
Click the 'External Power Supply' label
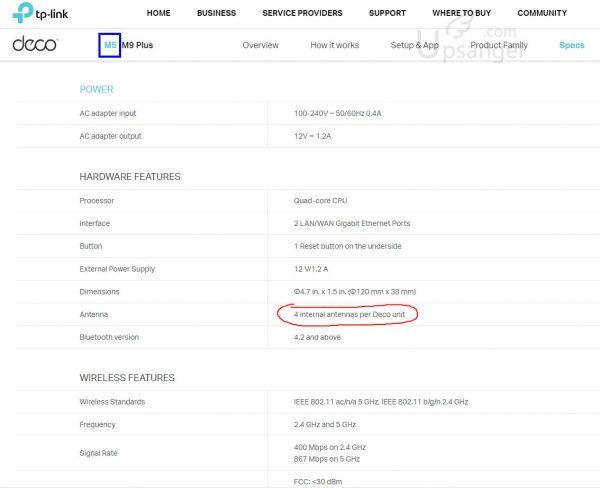117,269
